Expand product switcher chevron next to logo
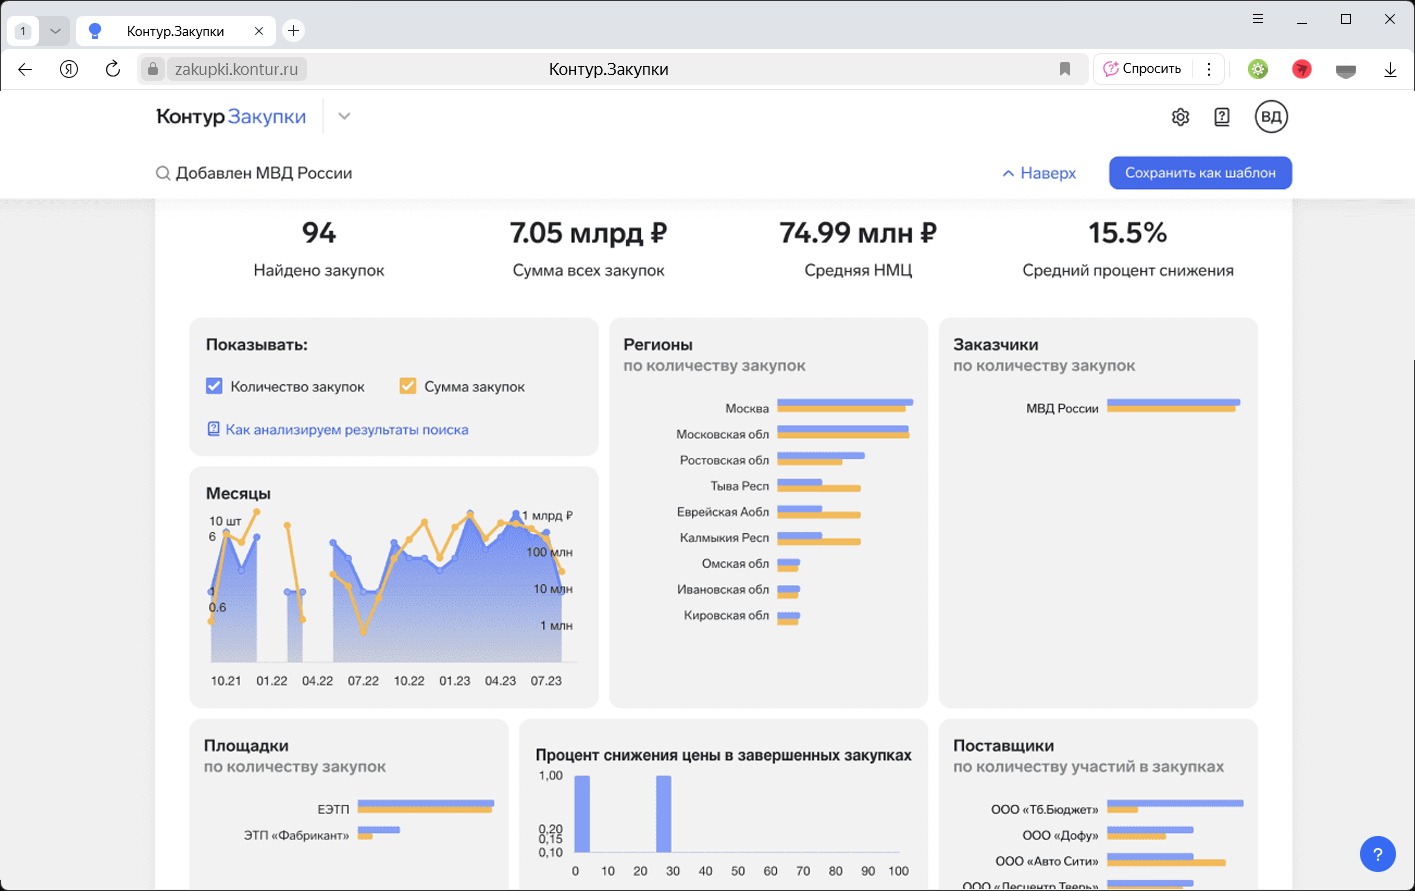Viewport: 1415px width, 891px height. (x=344, y=117)
